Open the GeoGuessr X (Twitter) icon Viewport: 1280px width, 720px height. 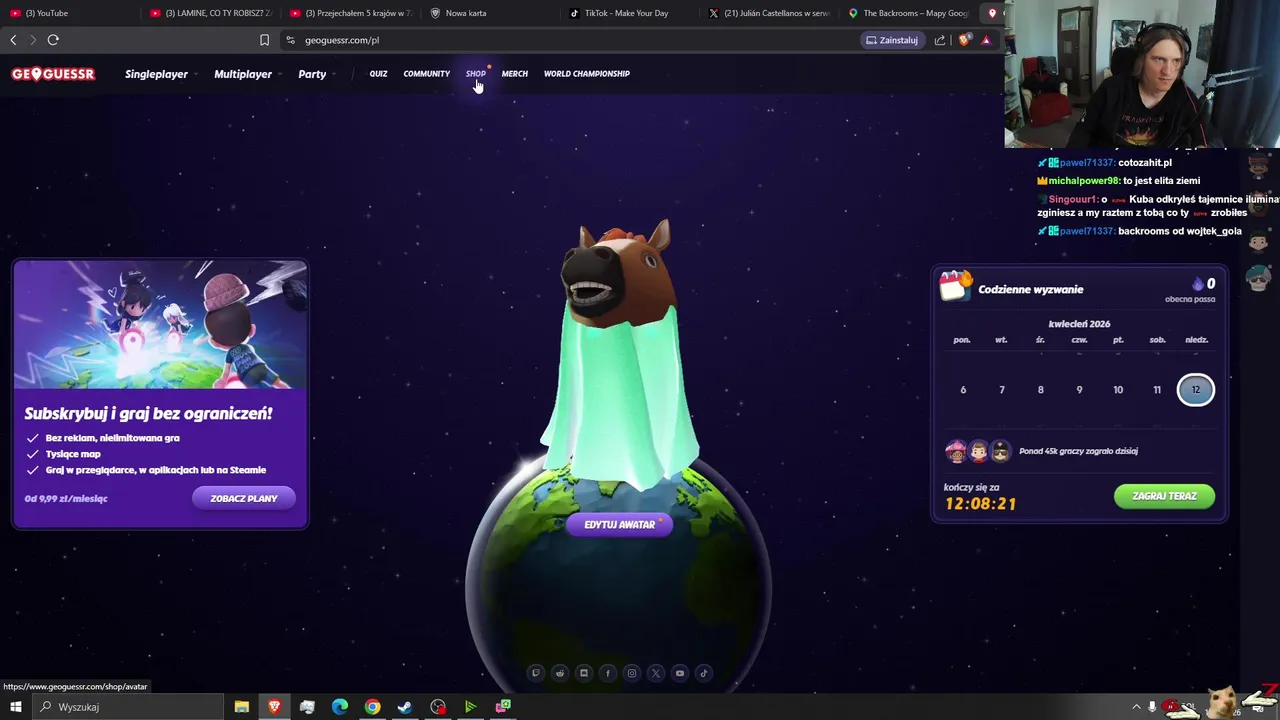(x=656, y=673)
